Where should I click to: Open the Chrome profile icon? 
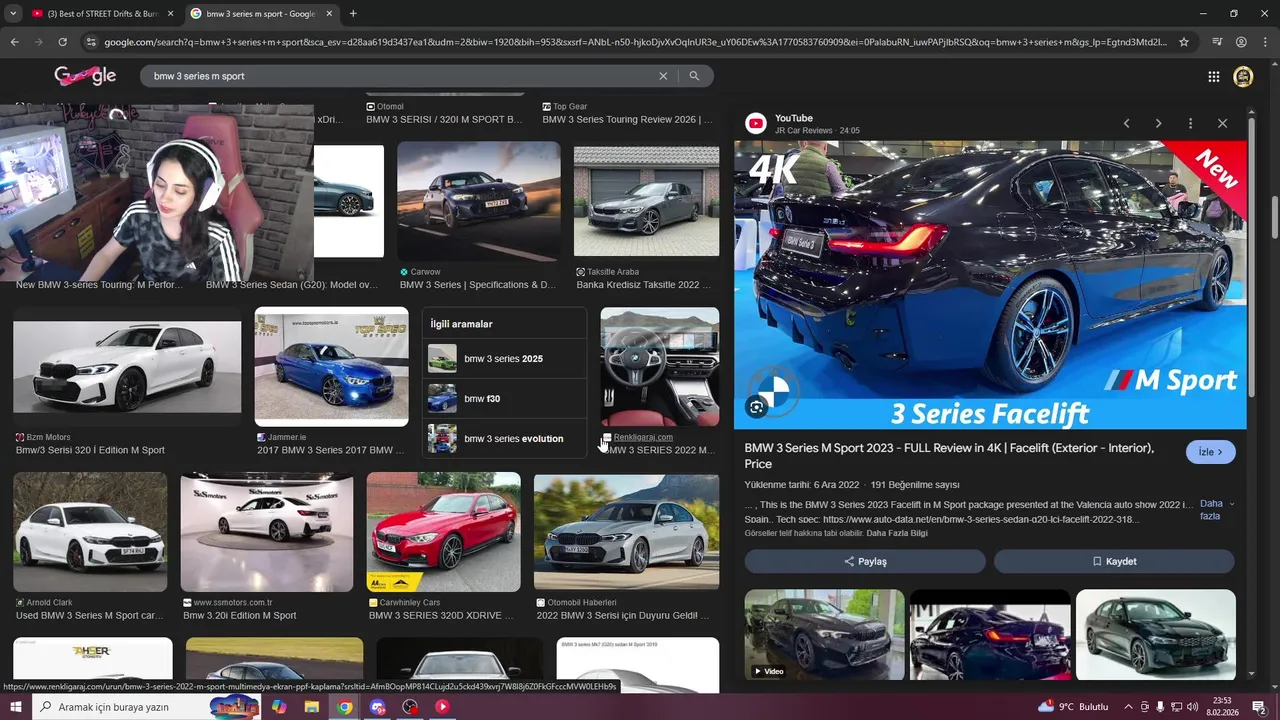point(1241,42)
